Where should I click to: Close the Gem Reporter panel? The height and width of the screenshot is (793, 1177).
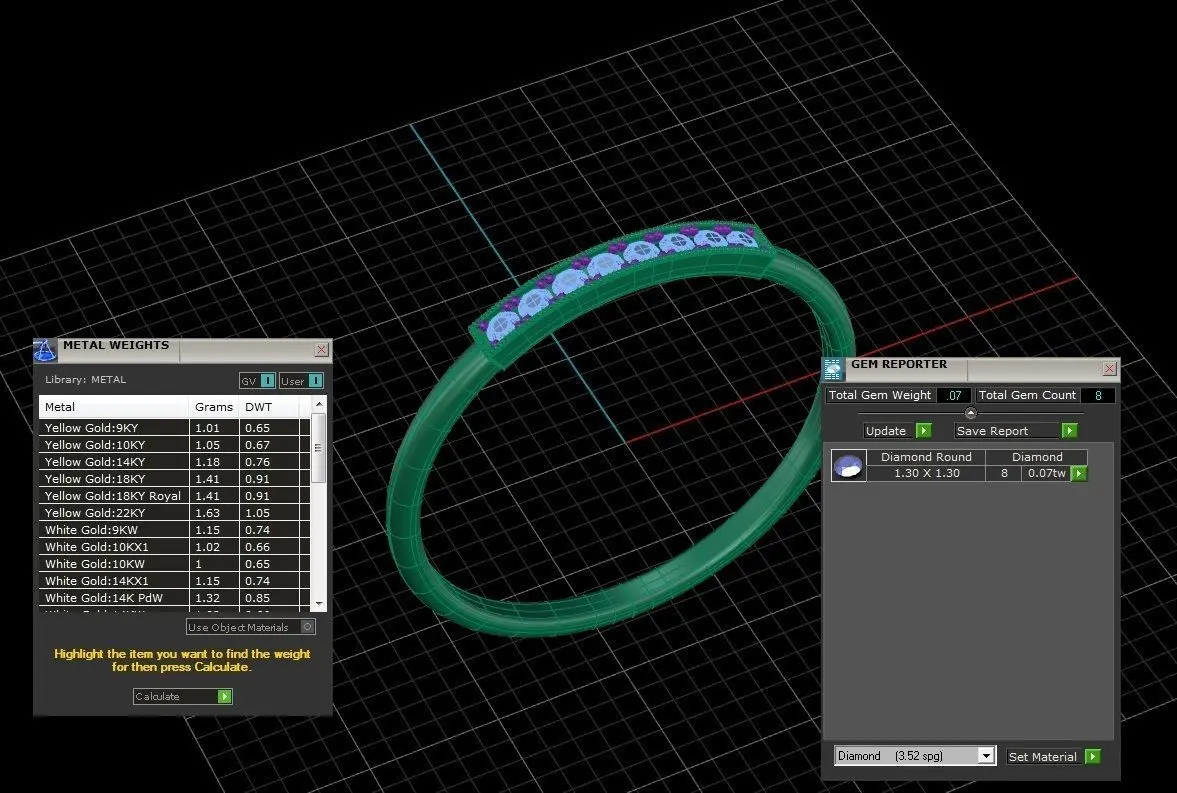[1109, 369]
